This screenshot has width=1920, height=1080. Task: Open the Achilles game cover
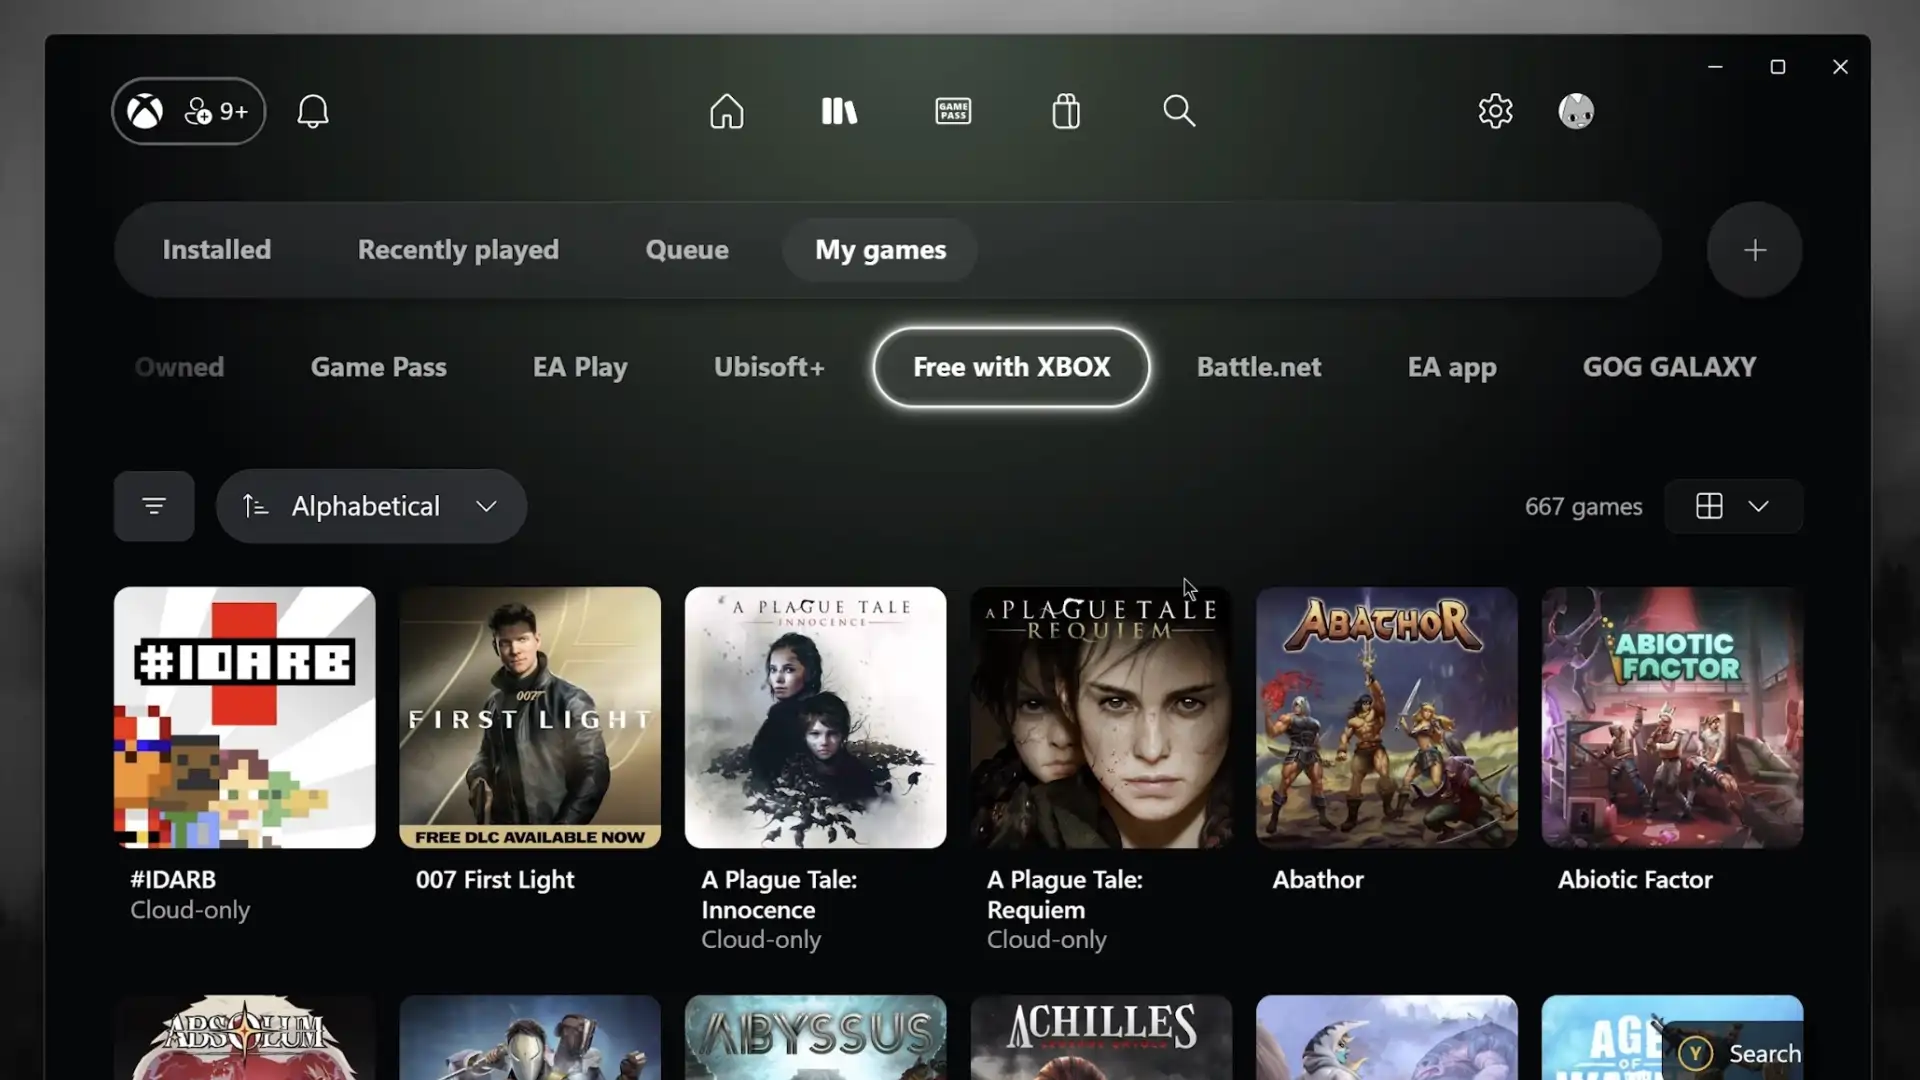[1101, 1037]
